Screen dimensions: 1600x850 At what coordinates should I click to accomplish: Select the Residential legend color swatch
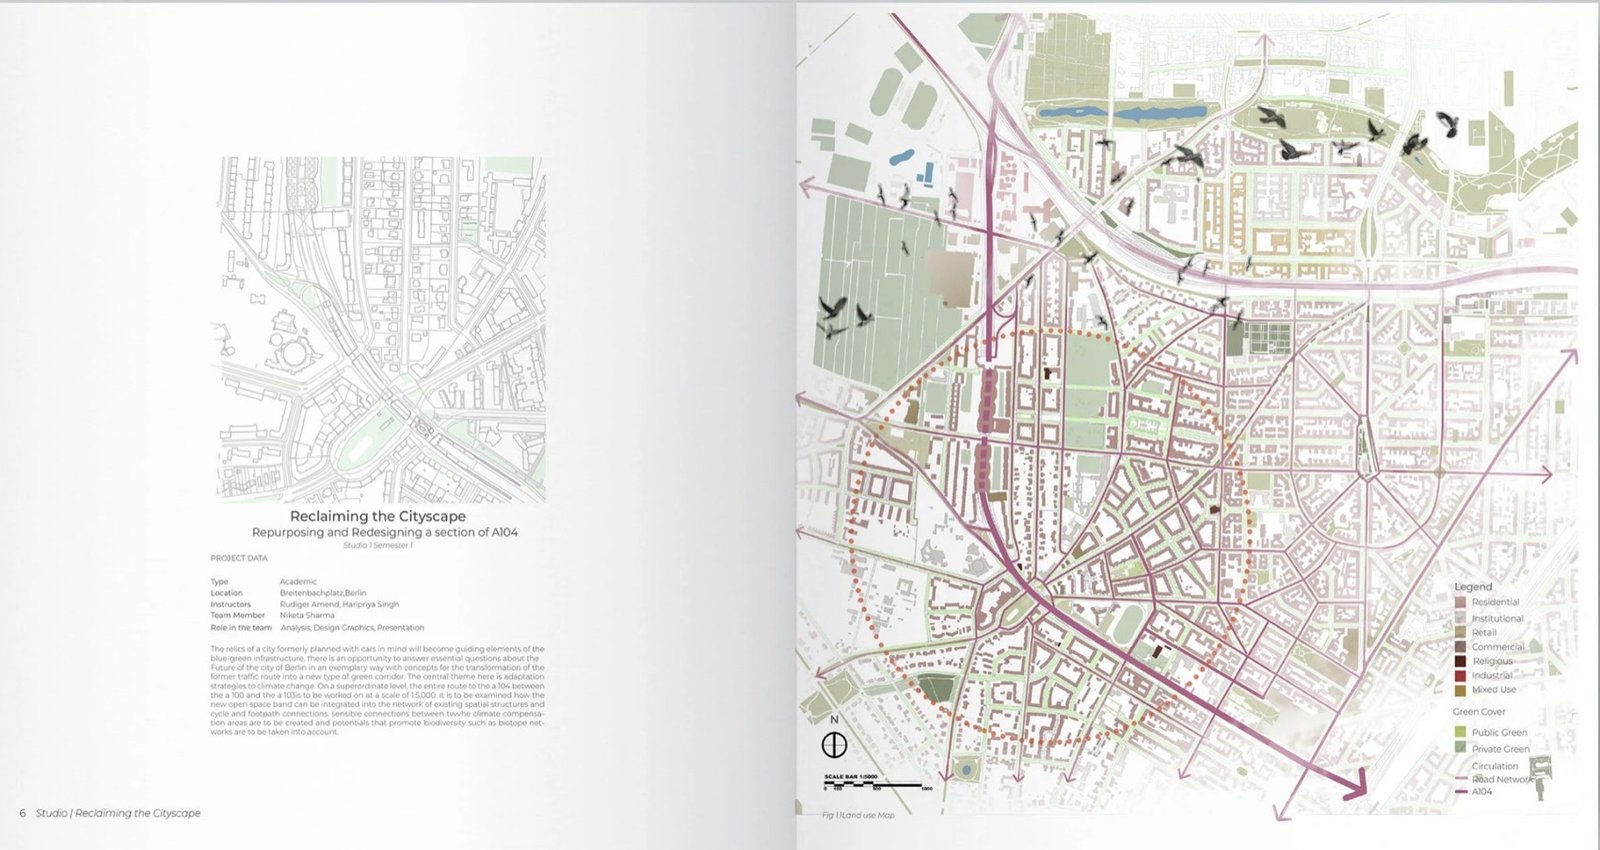1461,602
